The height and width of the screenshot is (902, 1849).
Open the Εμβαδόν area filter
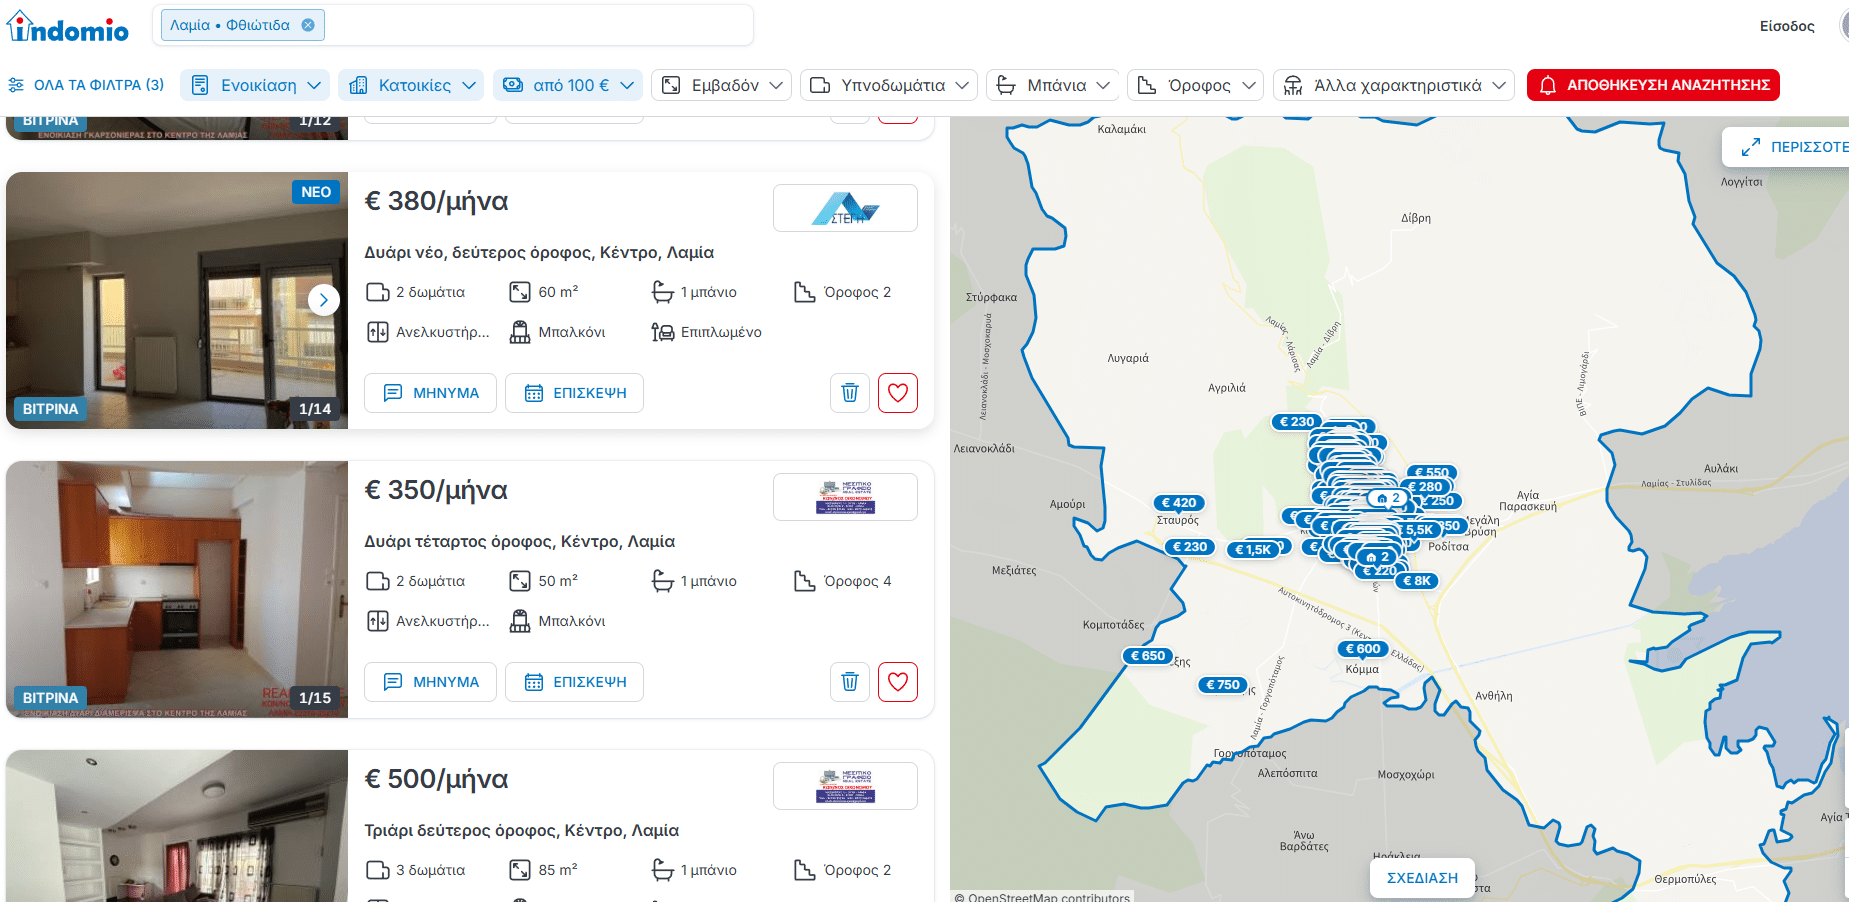pos(721,85)
